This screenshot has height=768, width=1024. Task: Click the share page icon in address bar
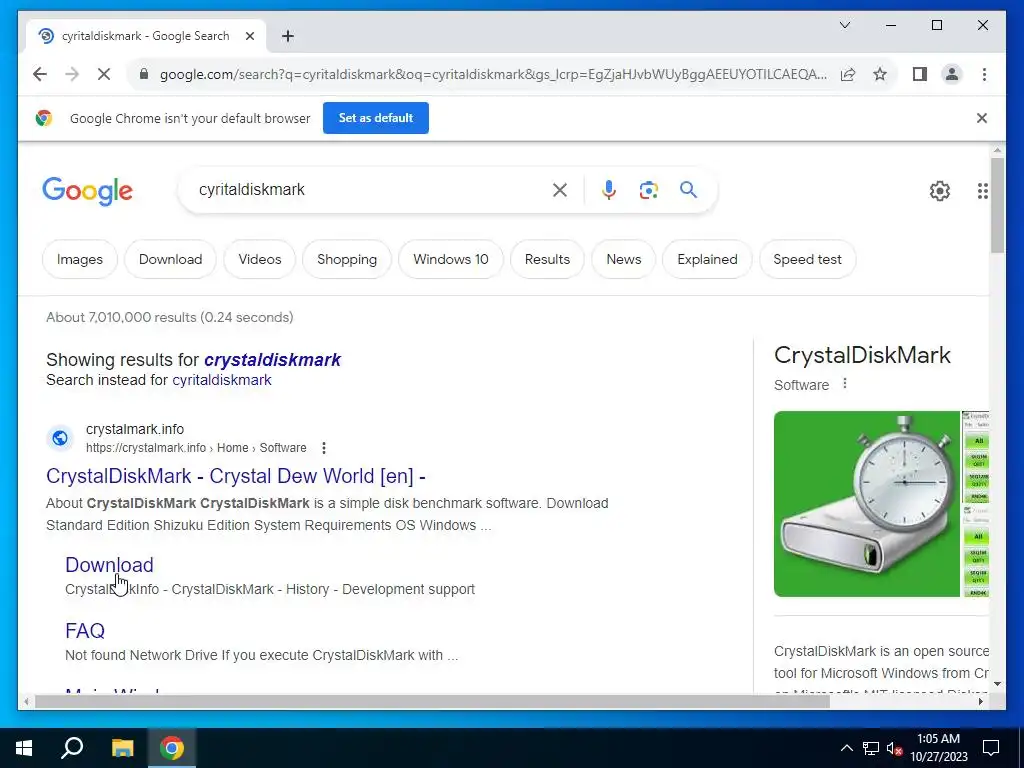point(848,74)
